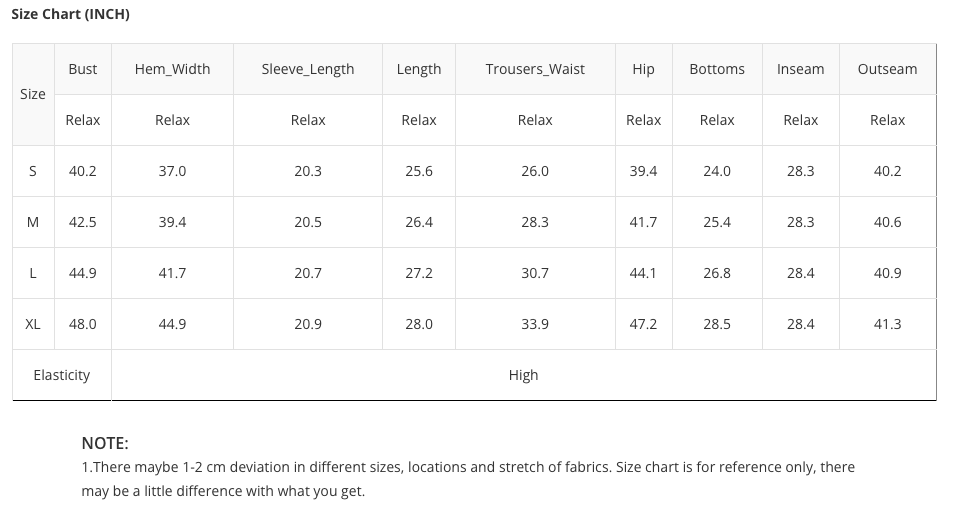Click the NOTE heading below the table
This screenshot has height=519, width=962.
point(105,443)
